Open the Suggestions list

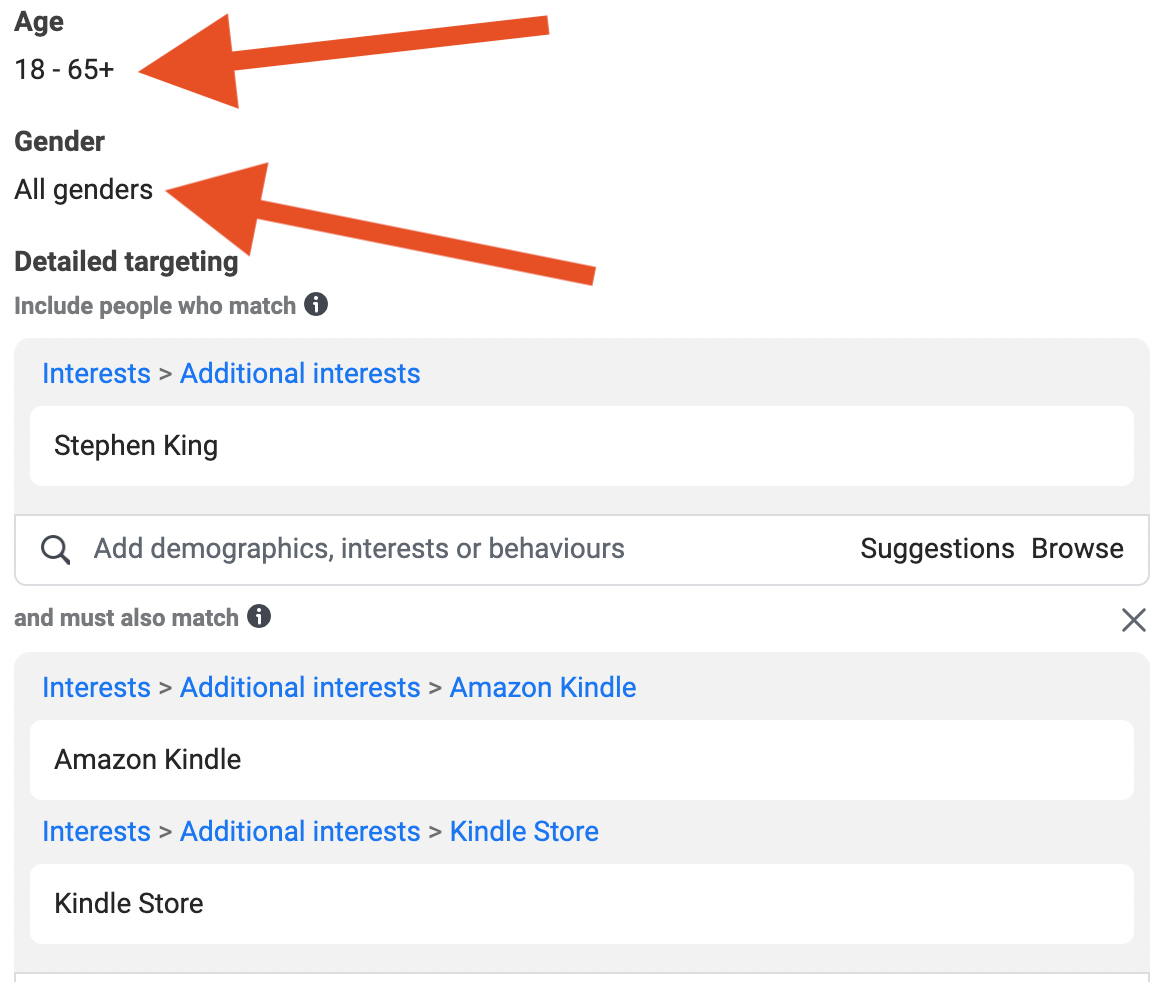937,549
